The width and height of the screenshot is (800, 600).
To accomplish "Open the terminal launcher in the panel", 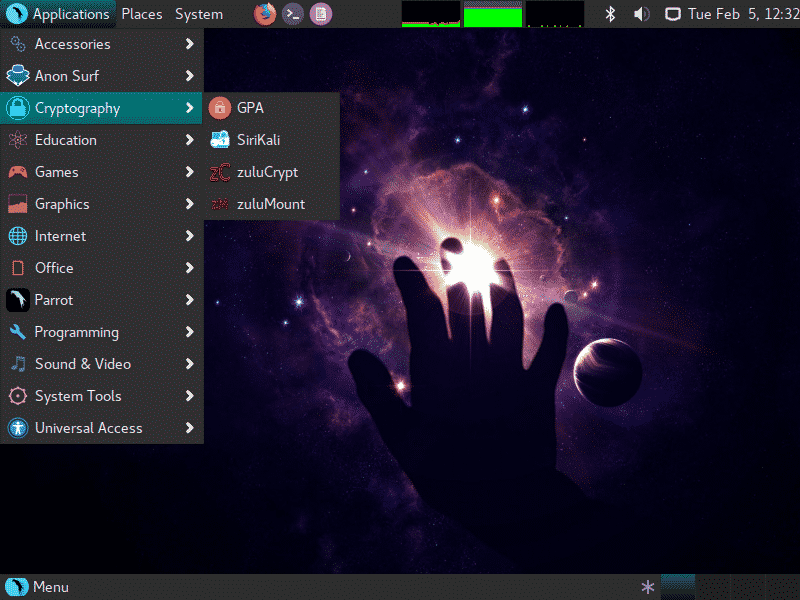I will (x=292, y=14).
